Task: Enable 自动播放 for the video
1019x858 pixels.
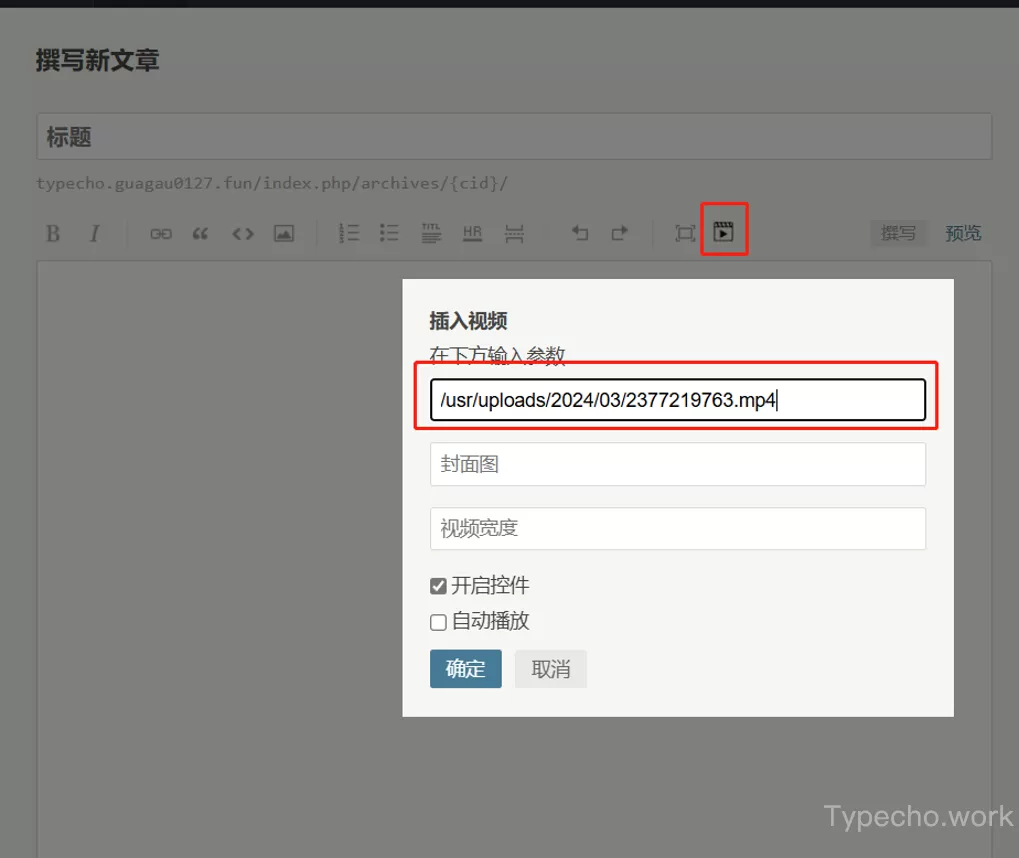Action: 438,621
